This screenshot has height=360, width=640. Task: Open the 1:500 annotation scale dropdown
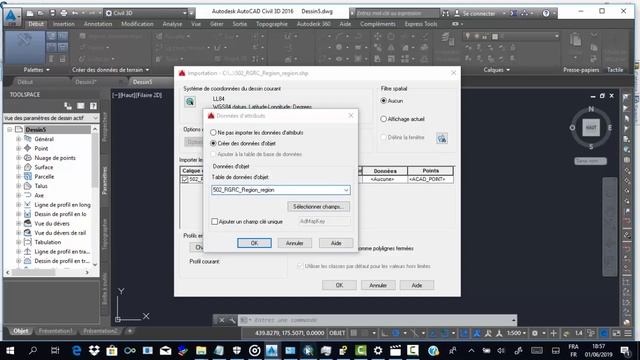pyautogui.click(x=516, y=333)
